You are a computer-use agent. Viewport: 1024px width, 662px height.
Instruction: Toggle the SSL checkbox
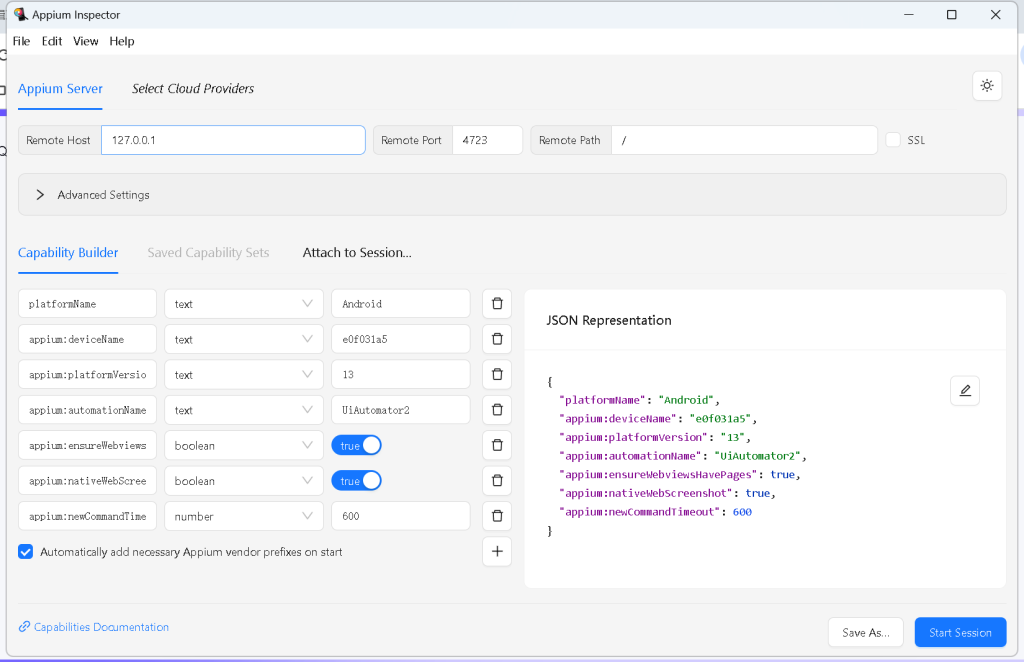pyautogui.click(x=893, y=140)
